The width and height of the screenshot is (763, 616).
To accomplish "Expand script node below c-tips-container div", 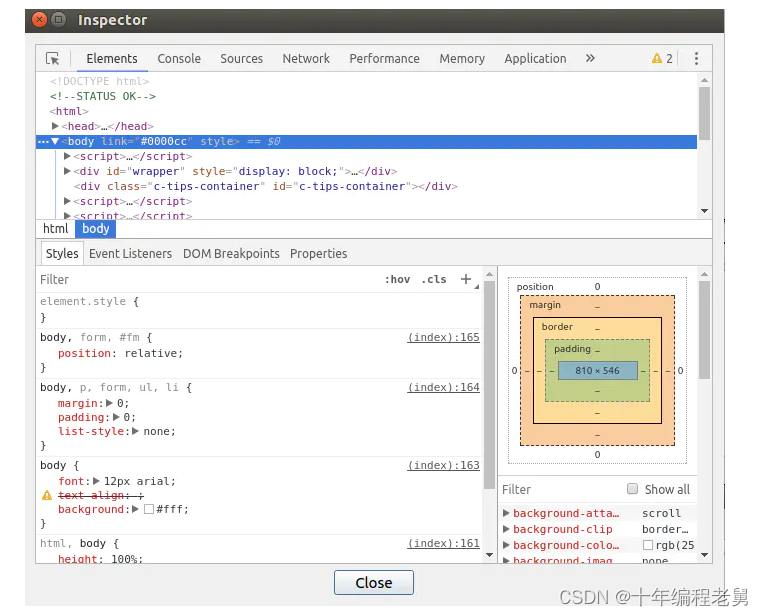I will tap(67, 201).
